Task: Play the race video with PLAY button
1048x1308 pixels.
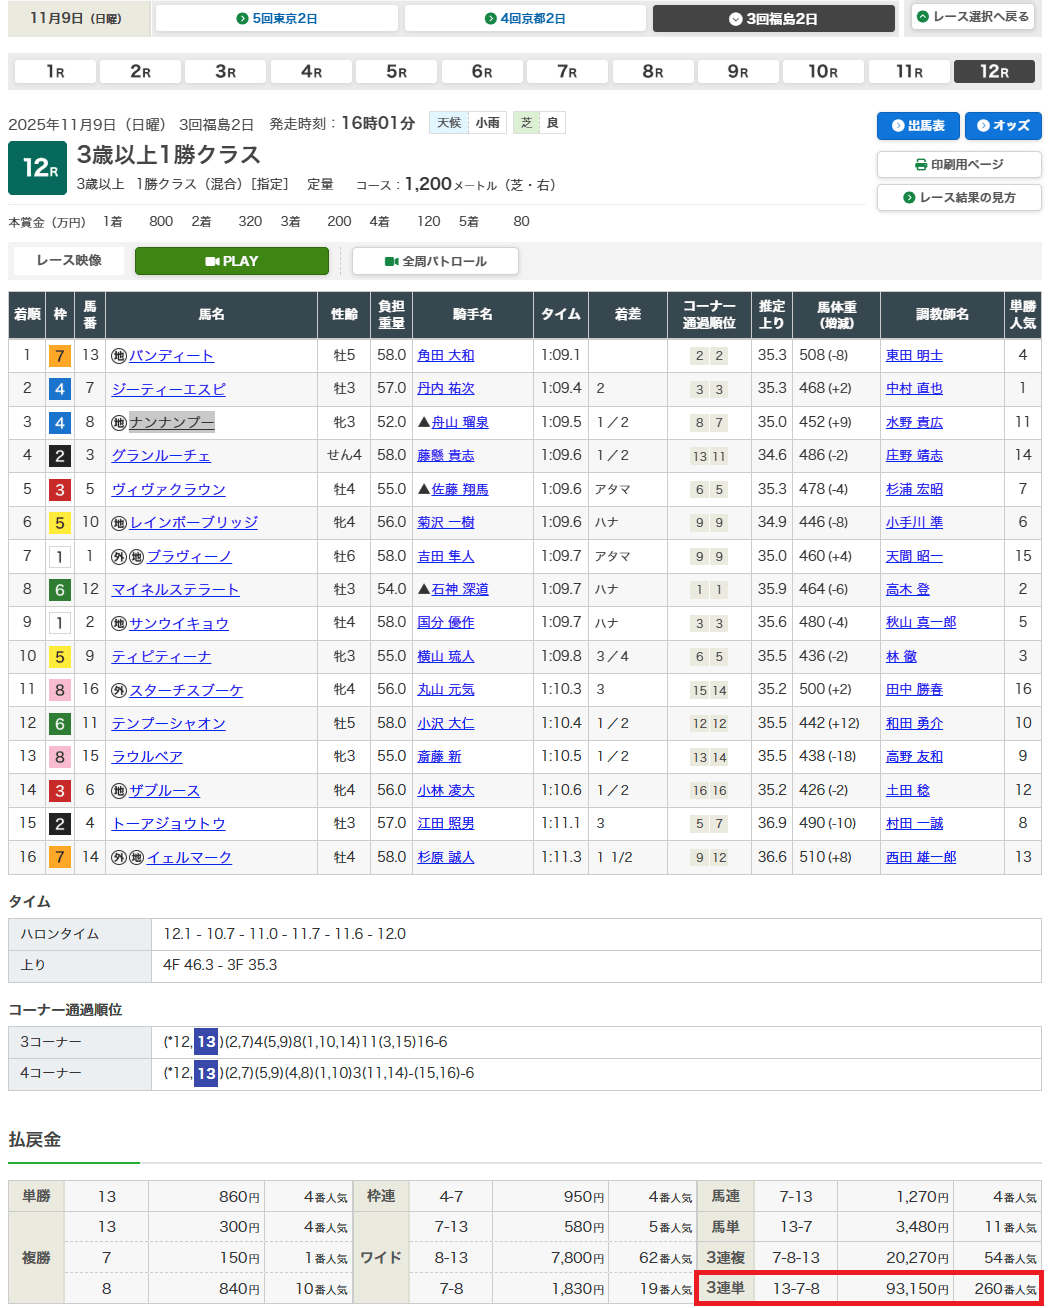Action: 231,261
